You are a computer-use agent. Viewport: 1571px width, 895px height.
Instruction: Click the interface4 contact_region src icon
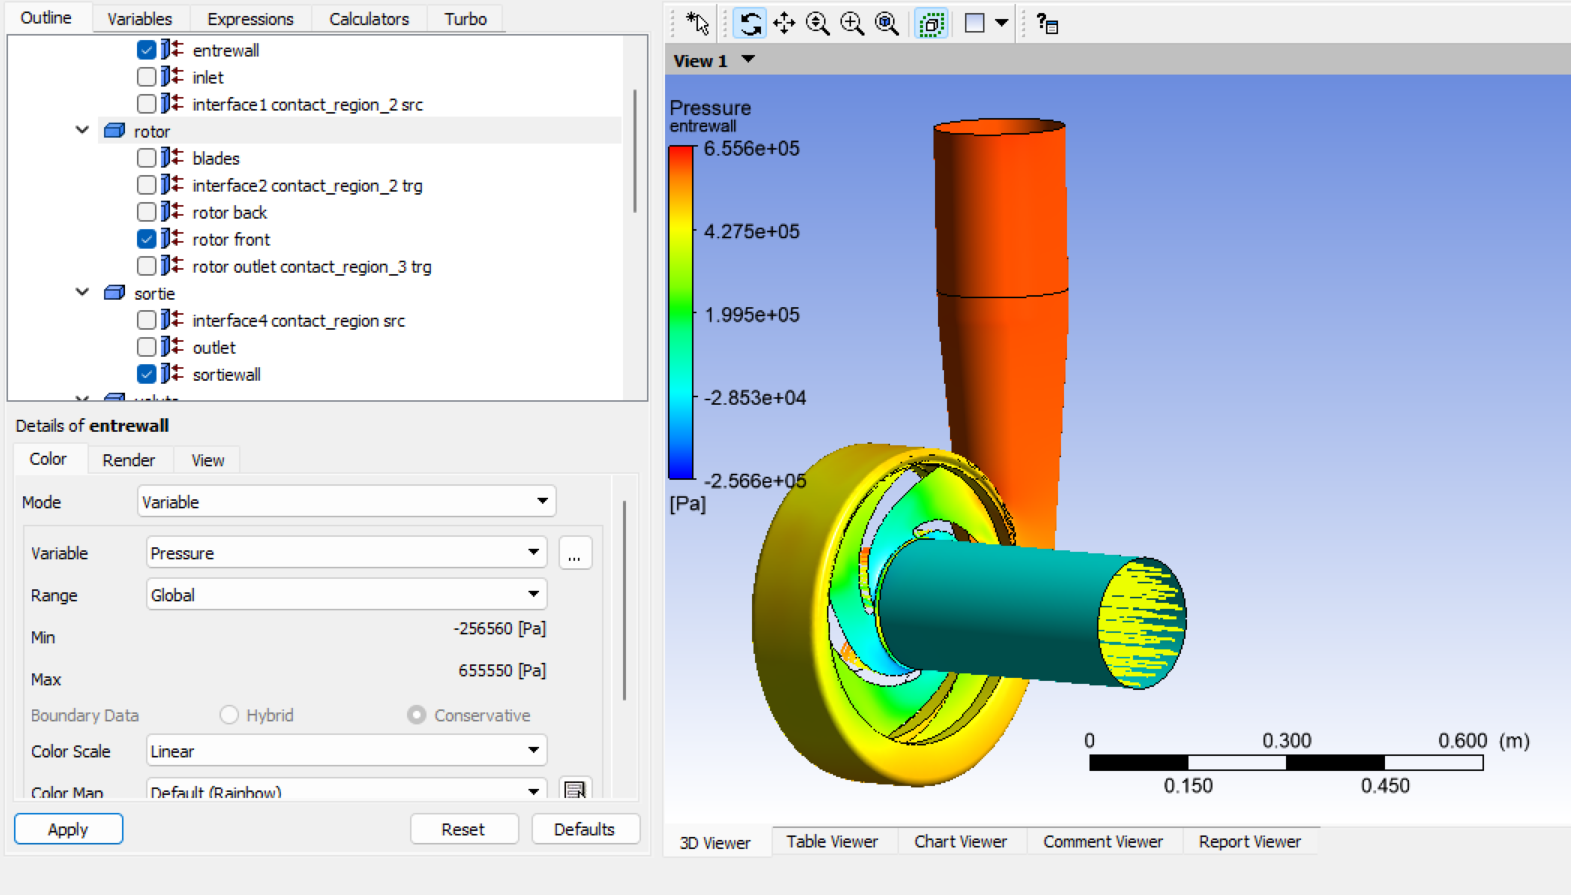click(x=172, y=319)
